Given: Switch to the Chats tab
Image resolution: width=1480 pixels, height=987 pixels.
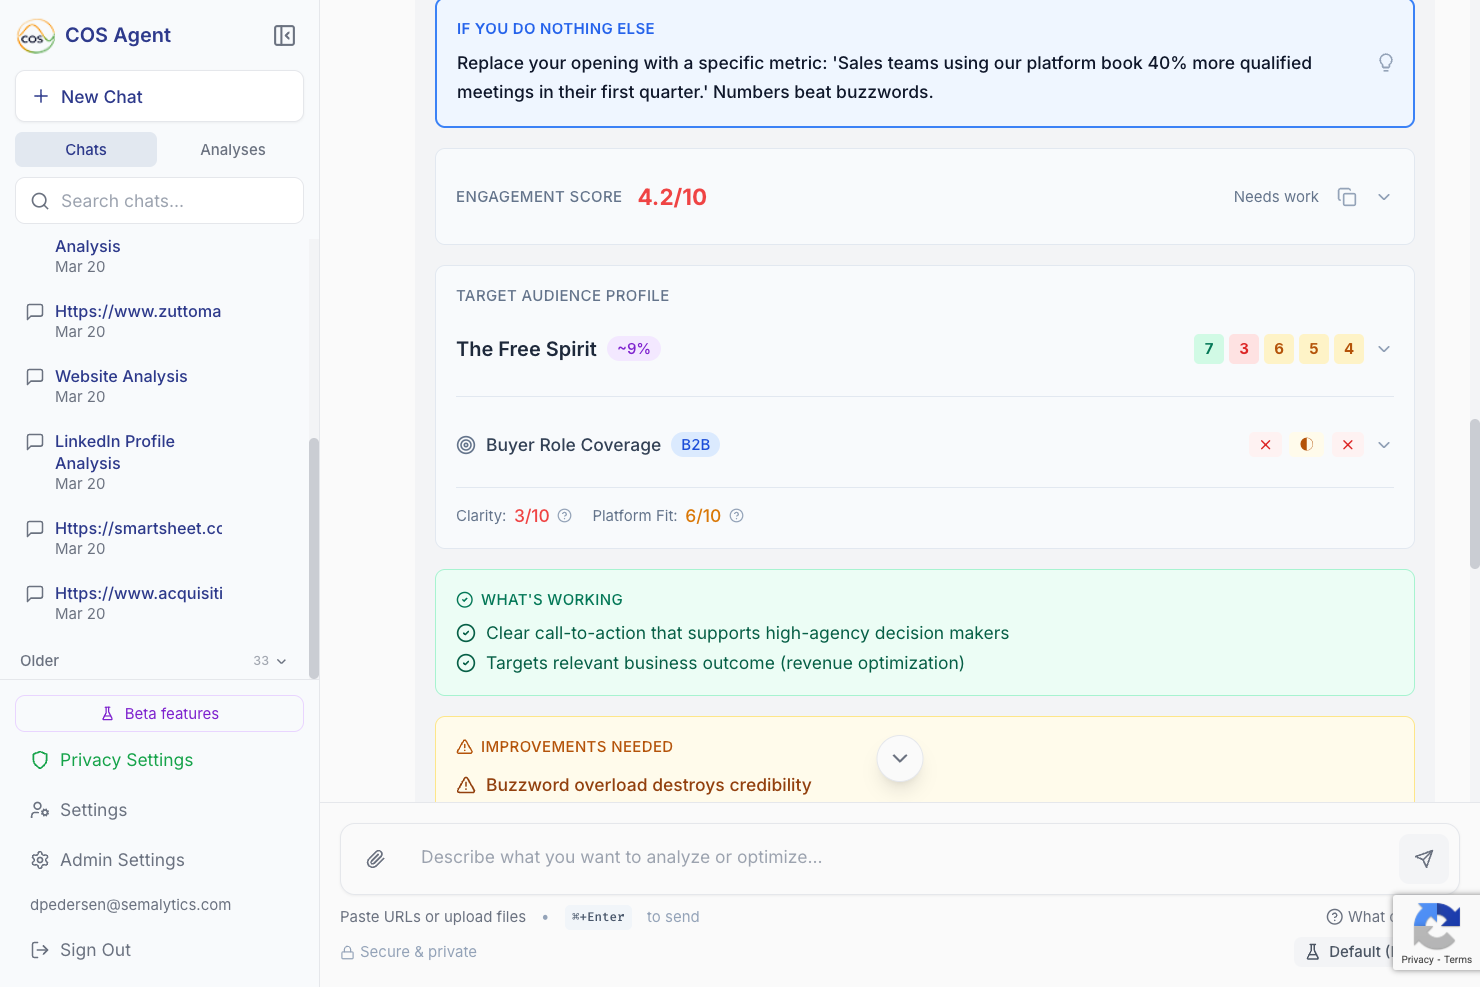Looking at the screenshot, I should click(x=86, y=150).
